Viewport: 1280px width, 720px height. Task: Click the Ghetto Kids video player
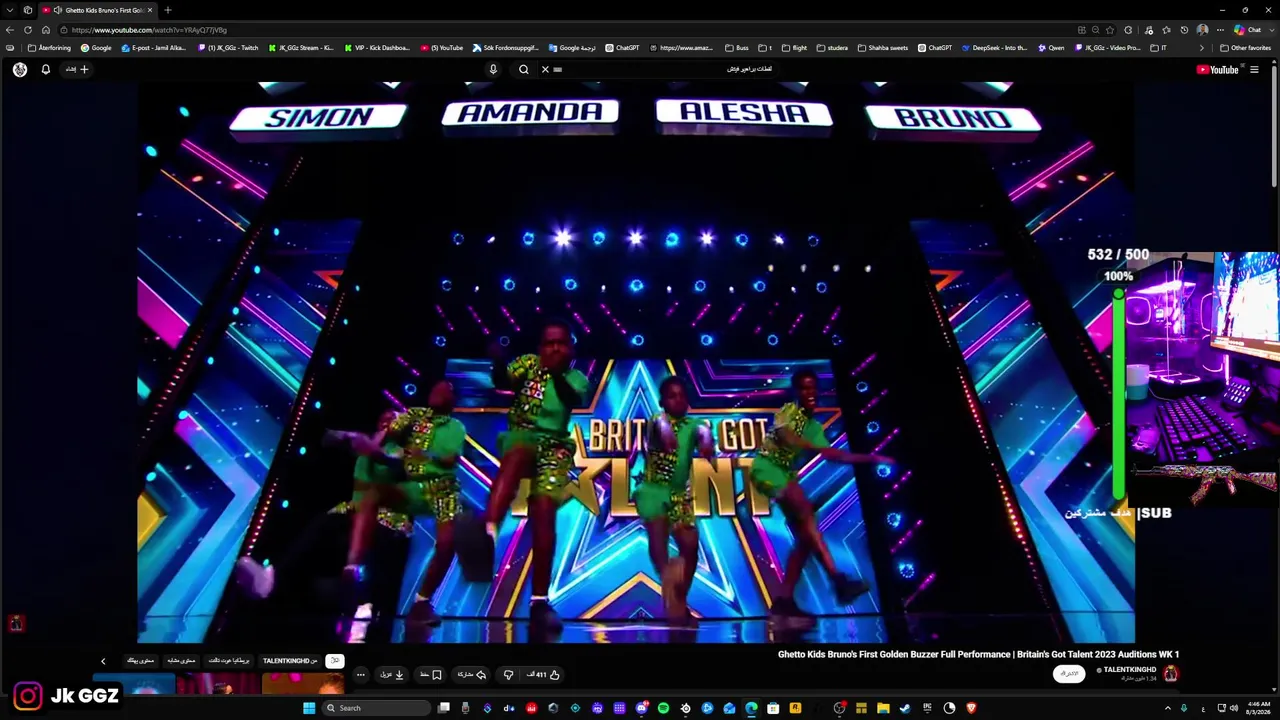pos(636,362)
